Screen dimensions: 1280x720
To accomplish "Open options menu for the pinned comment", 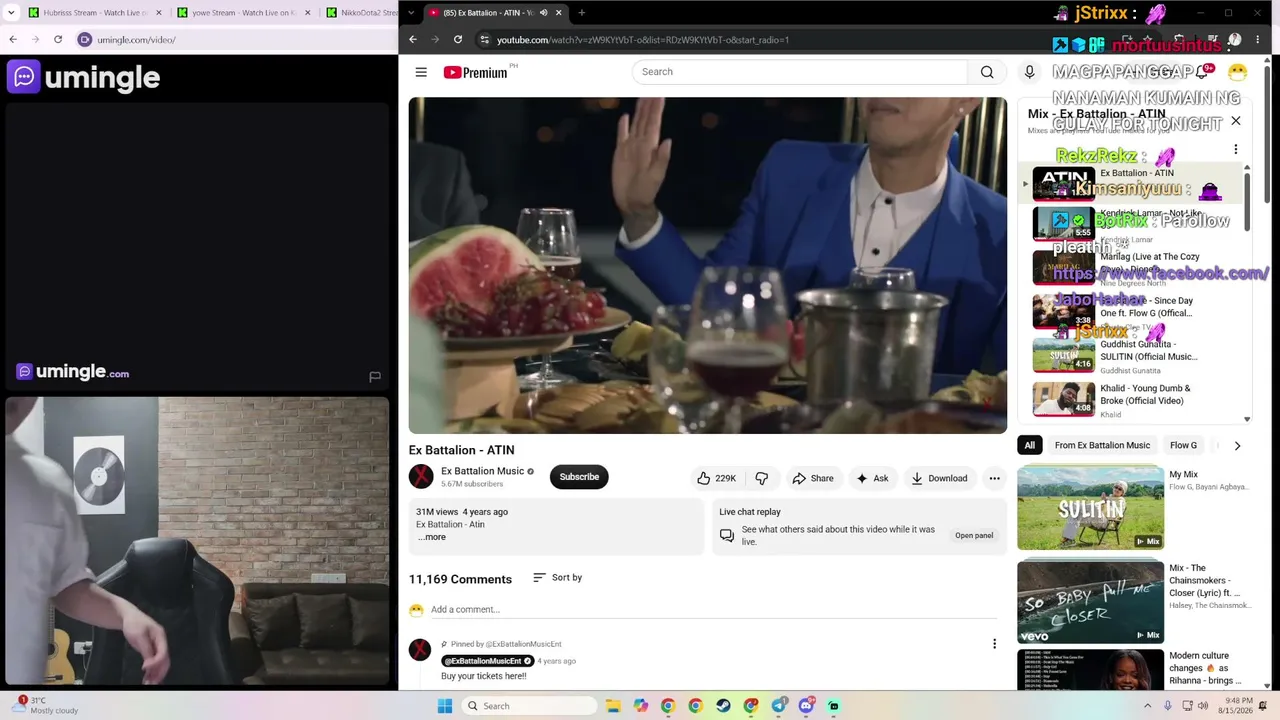I will tap(994, 644).
